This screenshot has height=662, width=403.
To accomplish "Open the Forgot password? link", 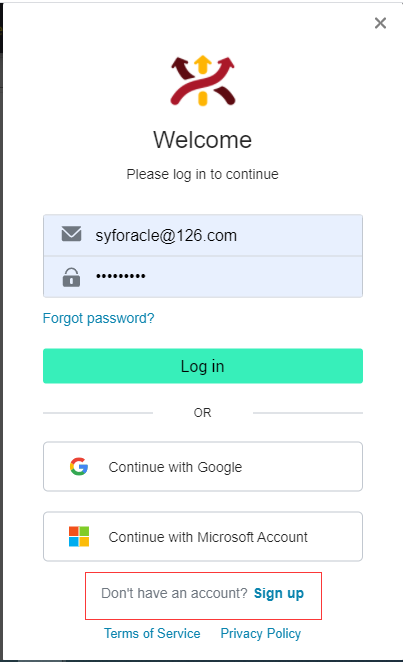I will [x=99, y=318].
